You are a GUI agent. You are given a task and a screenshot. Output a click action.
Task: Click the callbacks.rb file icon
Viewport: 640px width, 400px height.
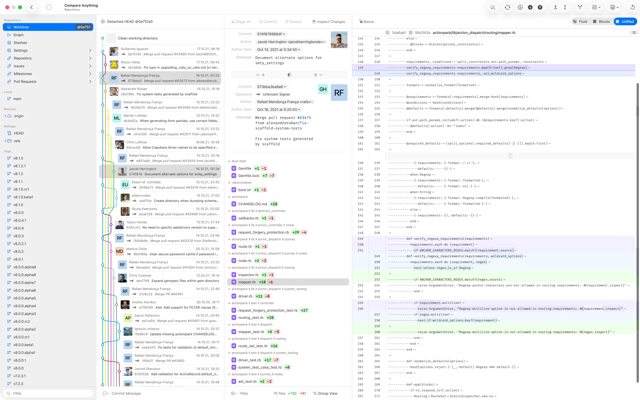[234, 218]
